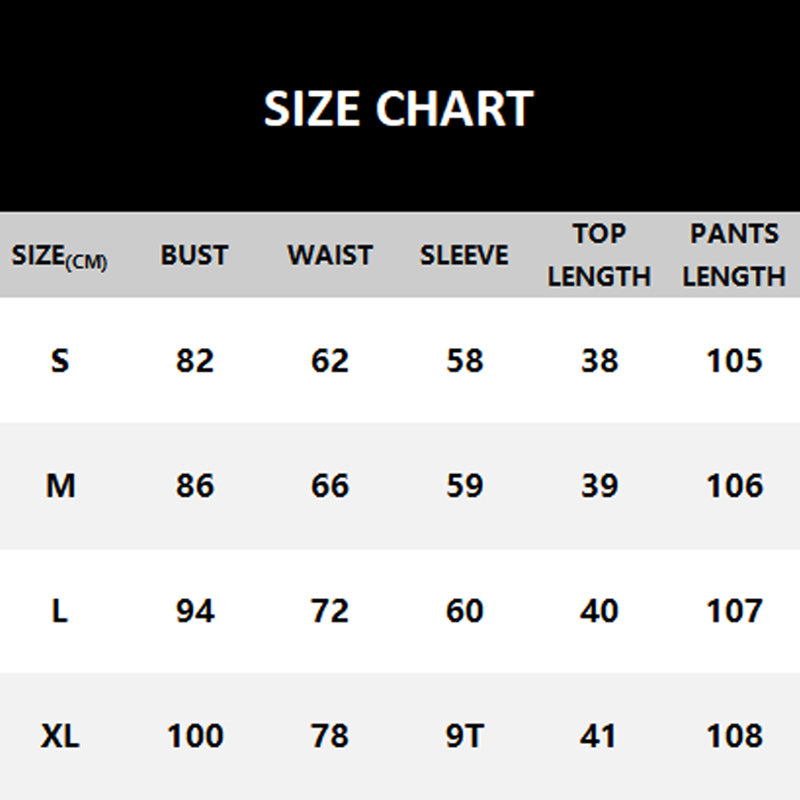Select the WAIST column header
The image size is (800, 800).
[330, 255]
